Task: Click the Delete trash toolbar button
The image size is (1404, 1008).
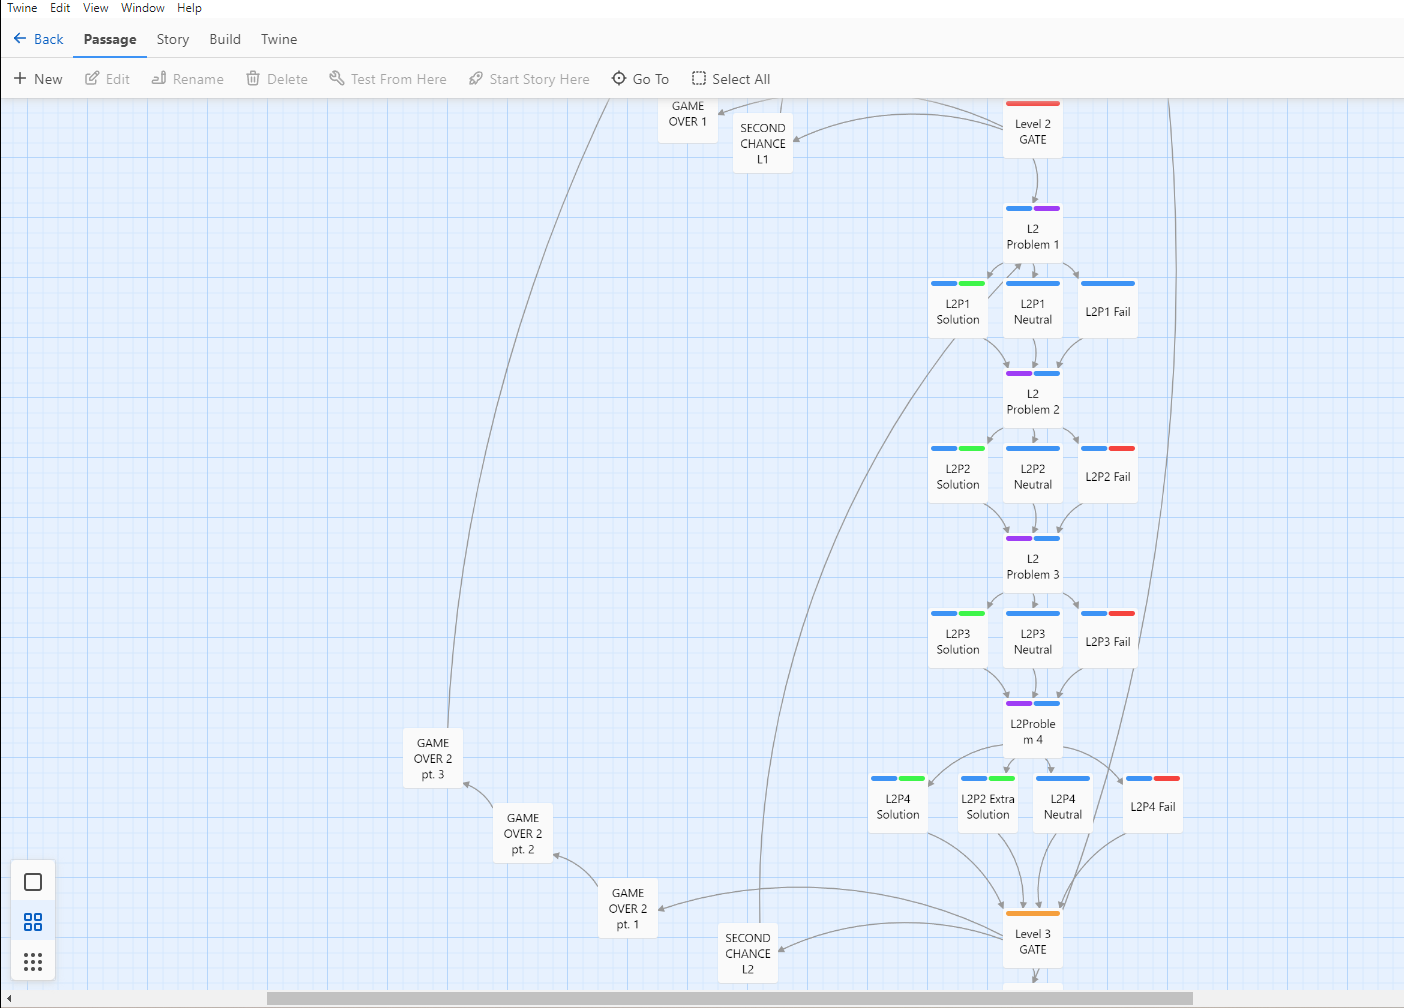Action: click(x=277, y=79)
